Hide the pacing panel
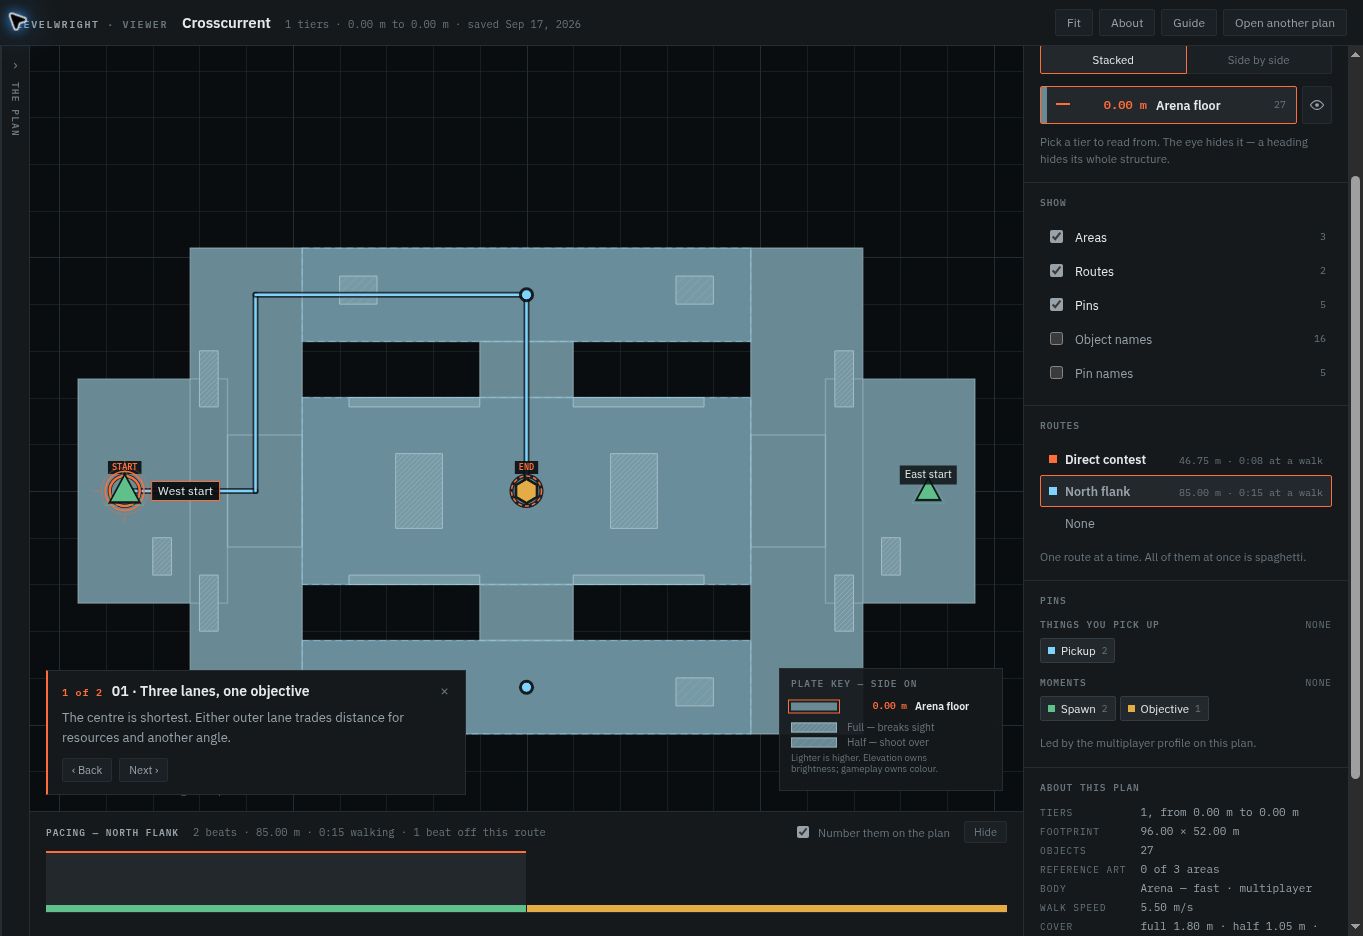Image resolution: width=1363 pixels, height=936 pixels. pos(985,832)
